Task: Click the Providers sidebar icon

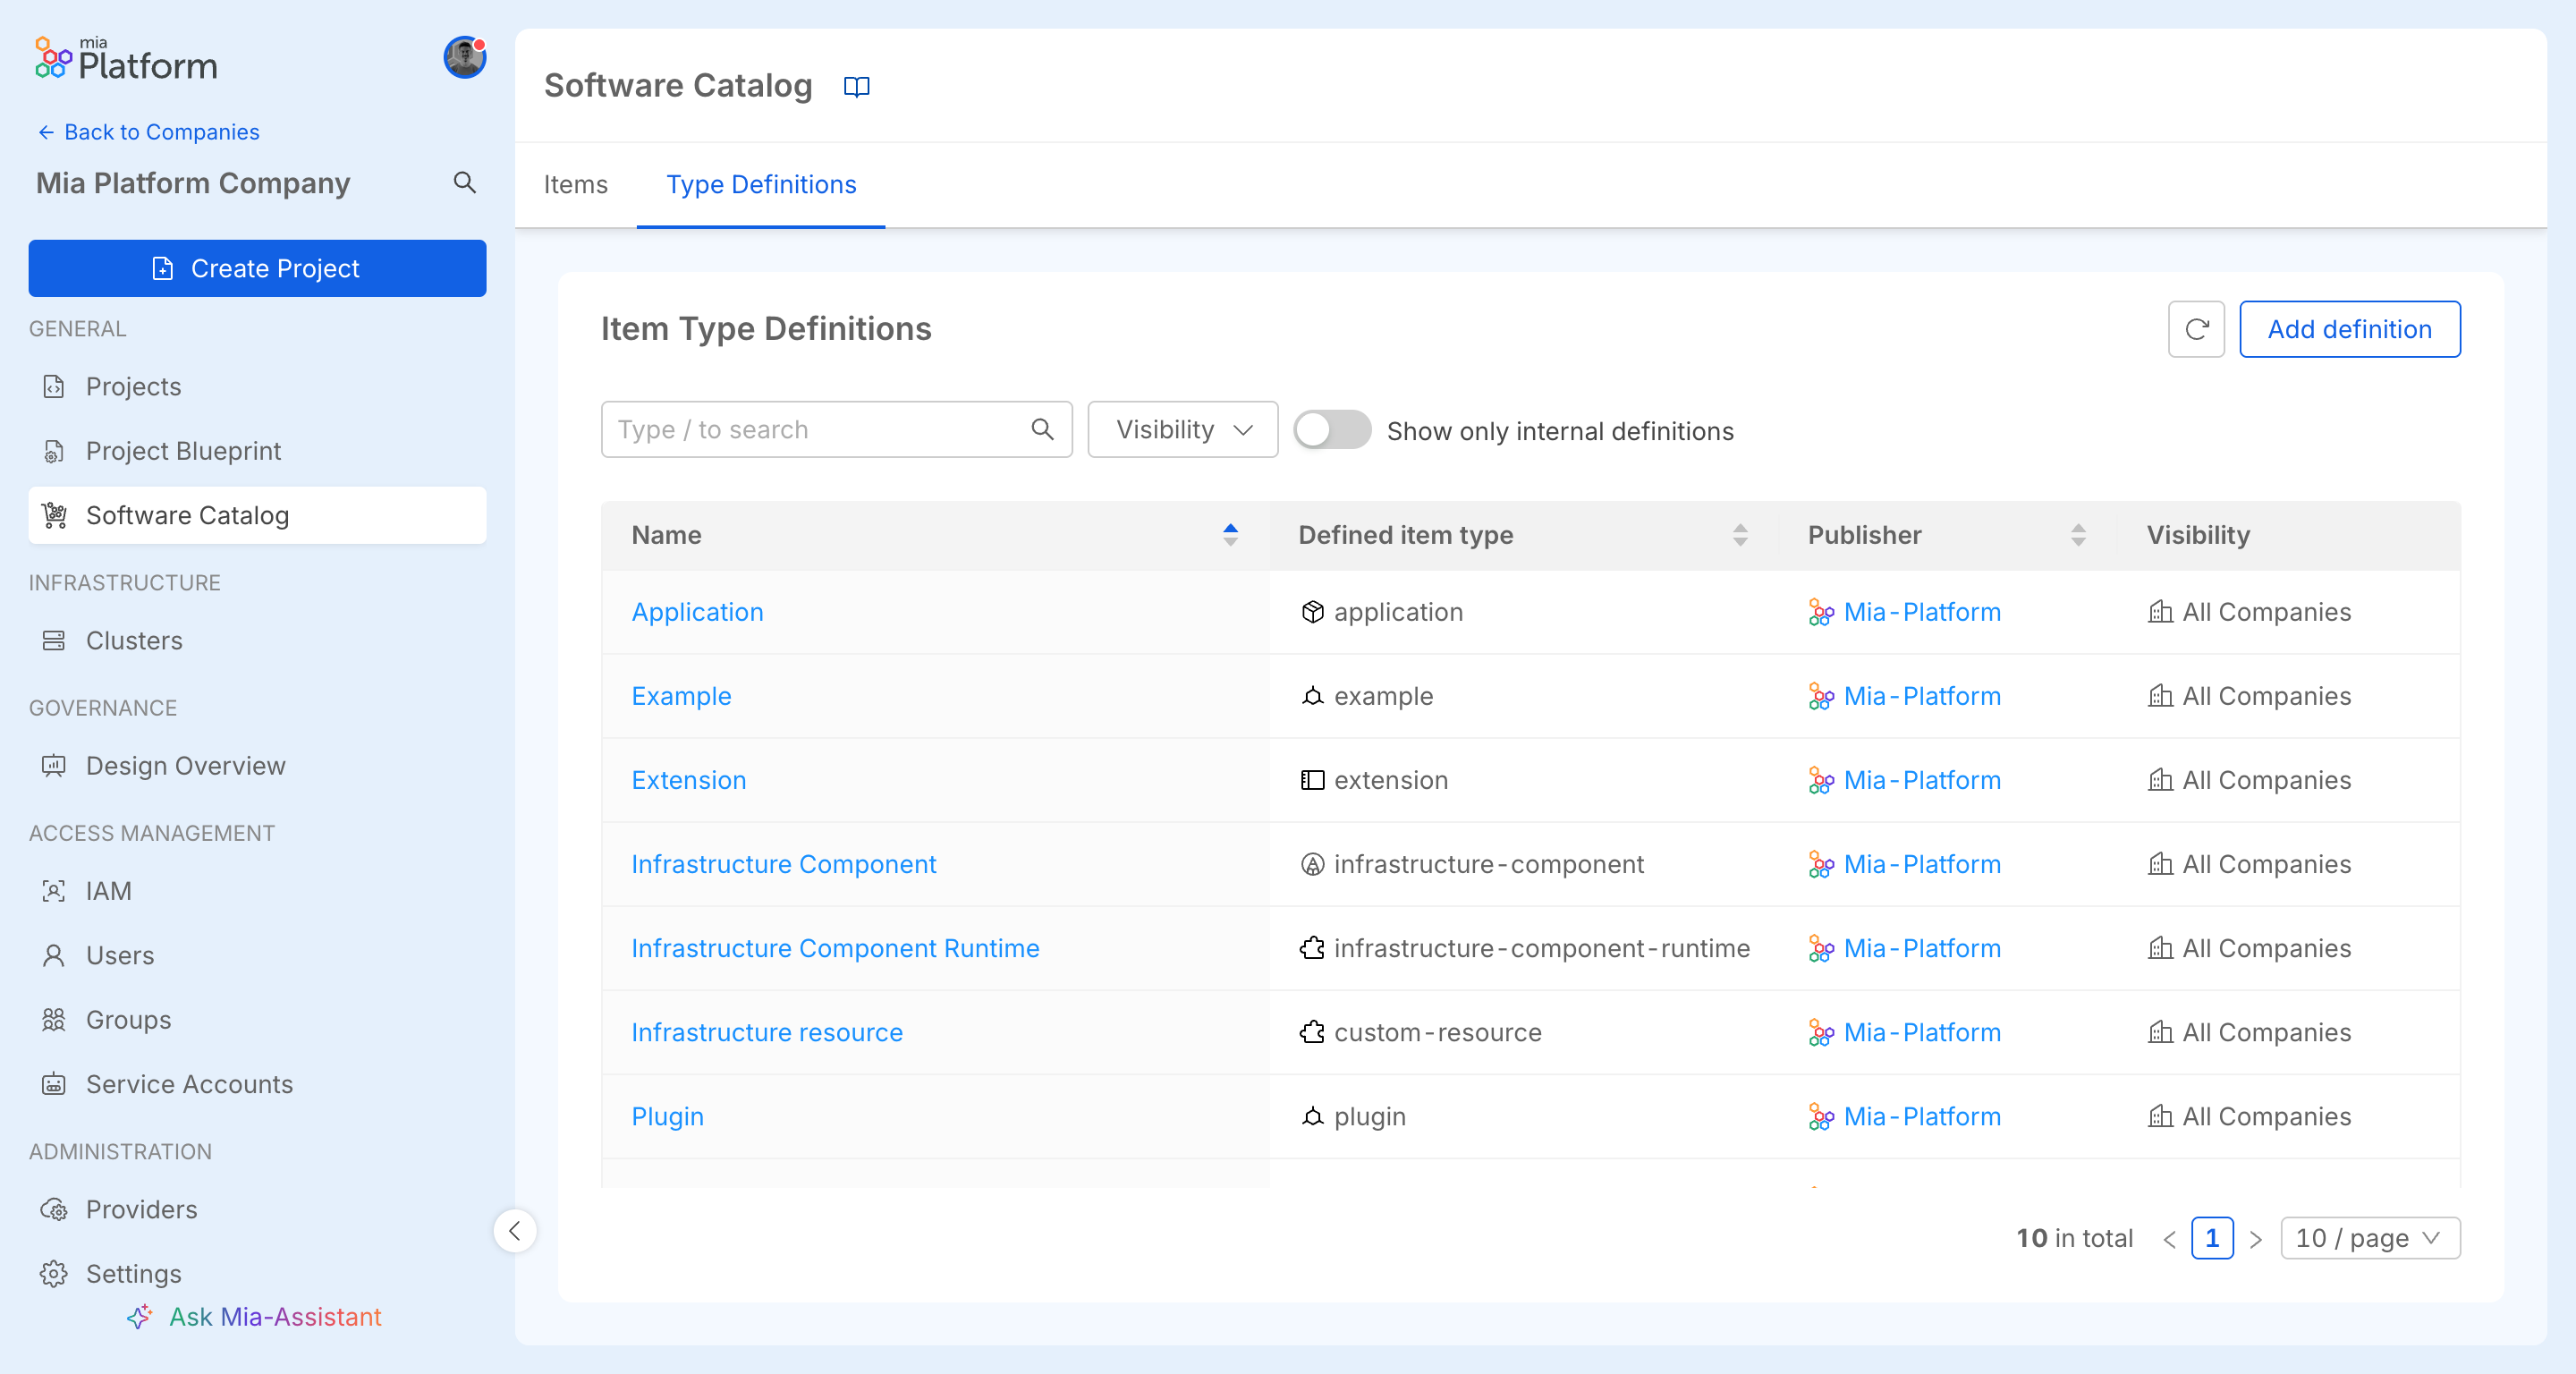Action: click(x=54, y=1209)
